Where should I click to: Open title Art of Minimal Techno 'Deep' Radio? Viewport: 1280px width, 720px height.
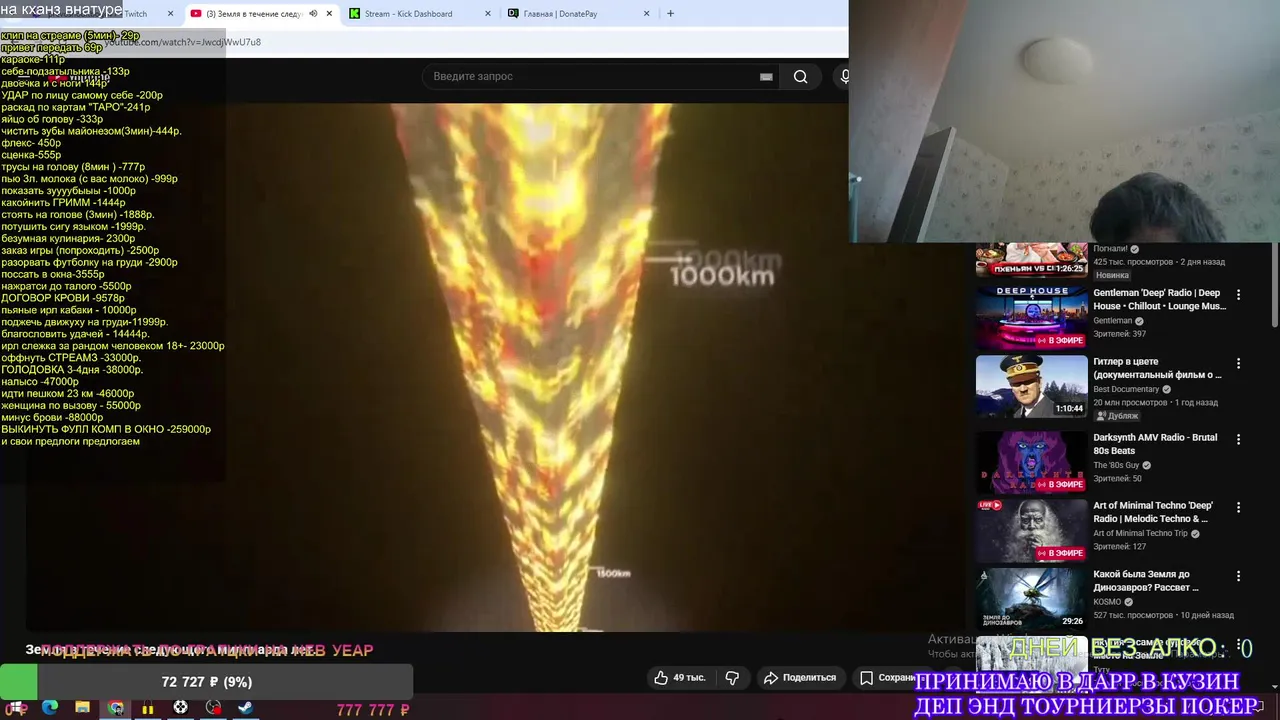[x=1153, y=512]
